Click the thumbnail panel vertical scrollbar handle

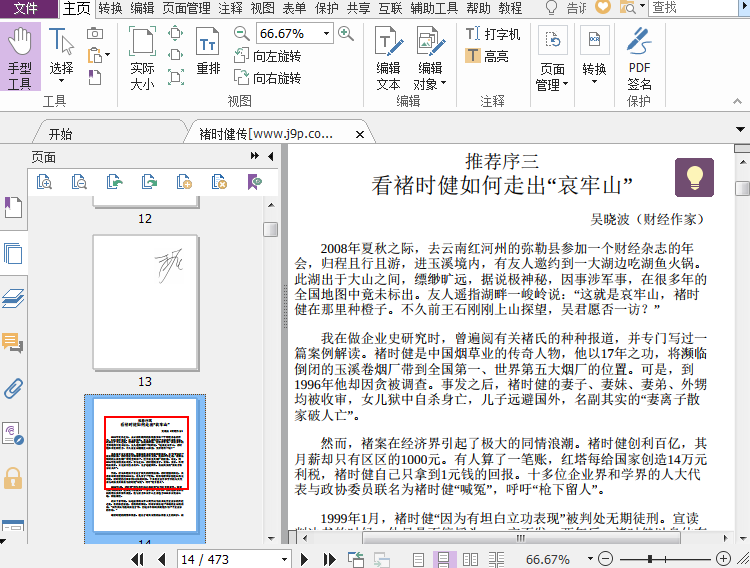click(x=271, y=229)
